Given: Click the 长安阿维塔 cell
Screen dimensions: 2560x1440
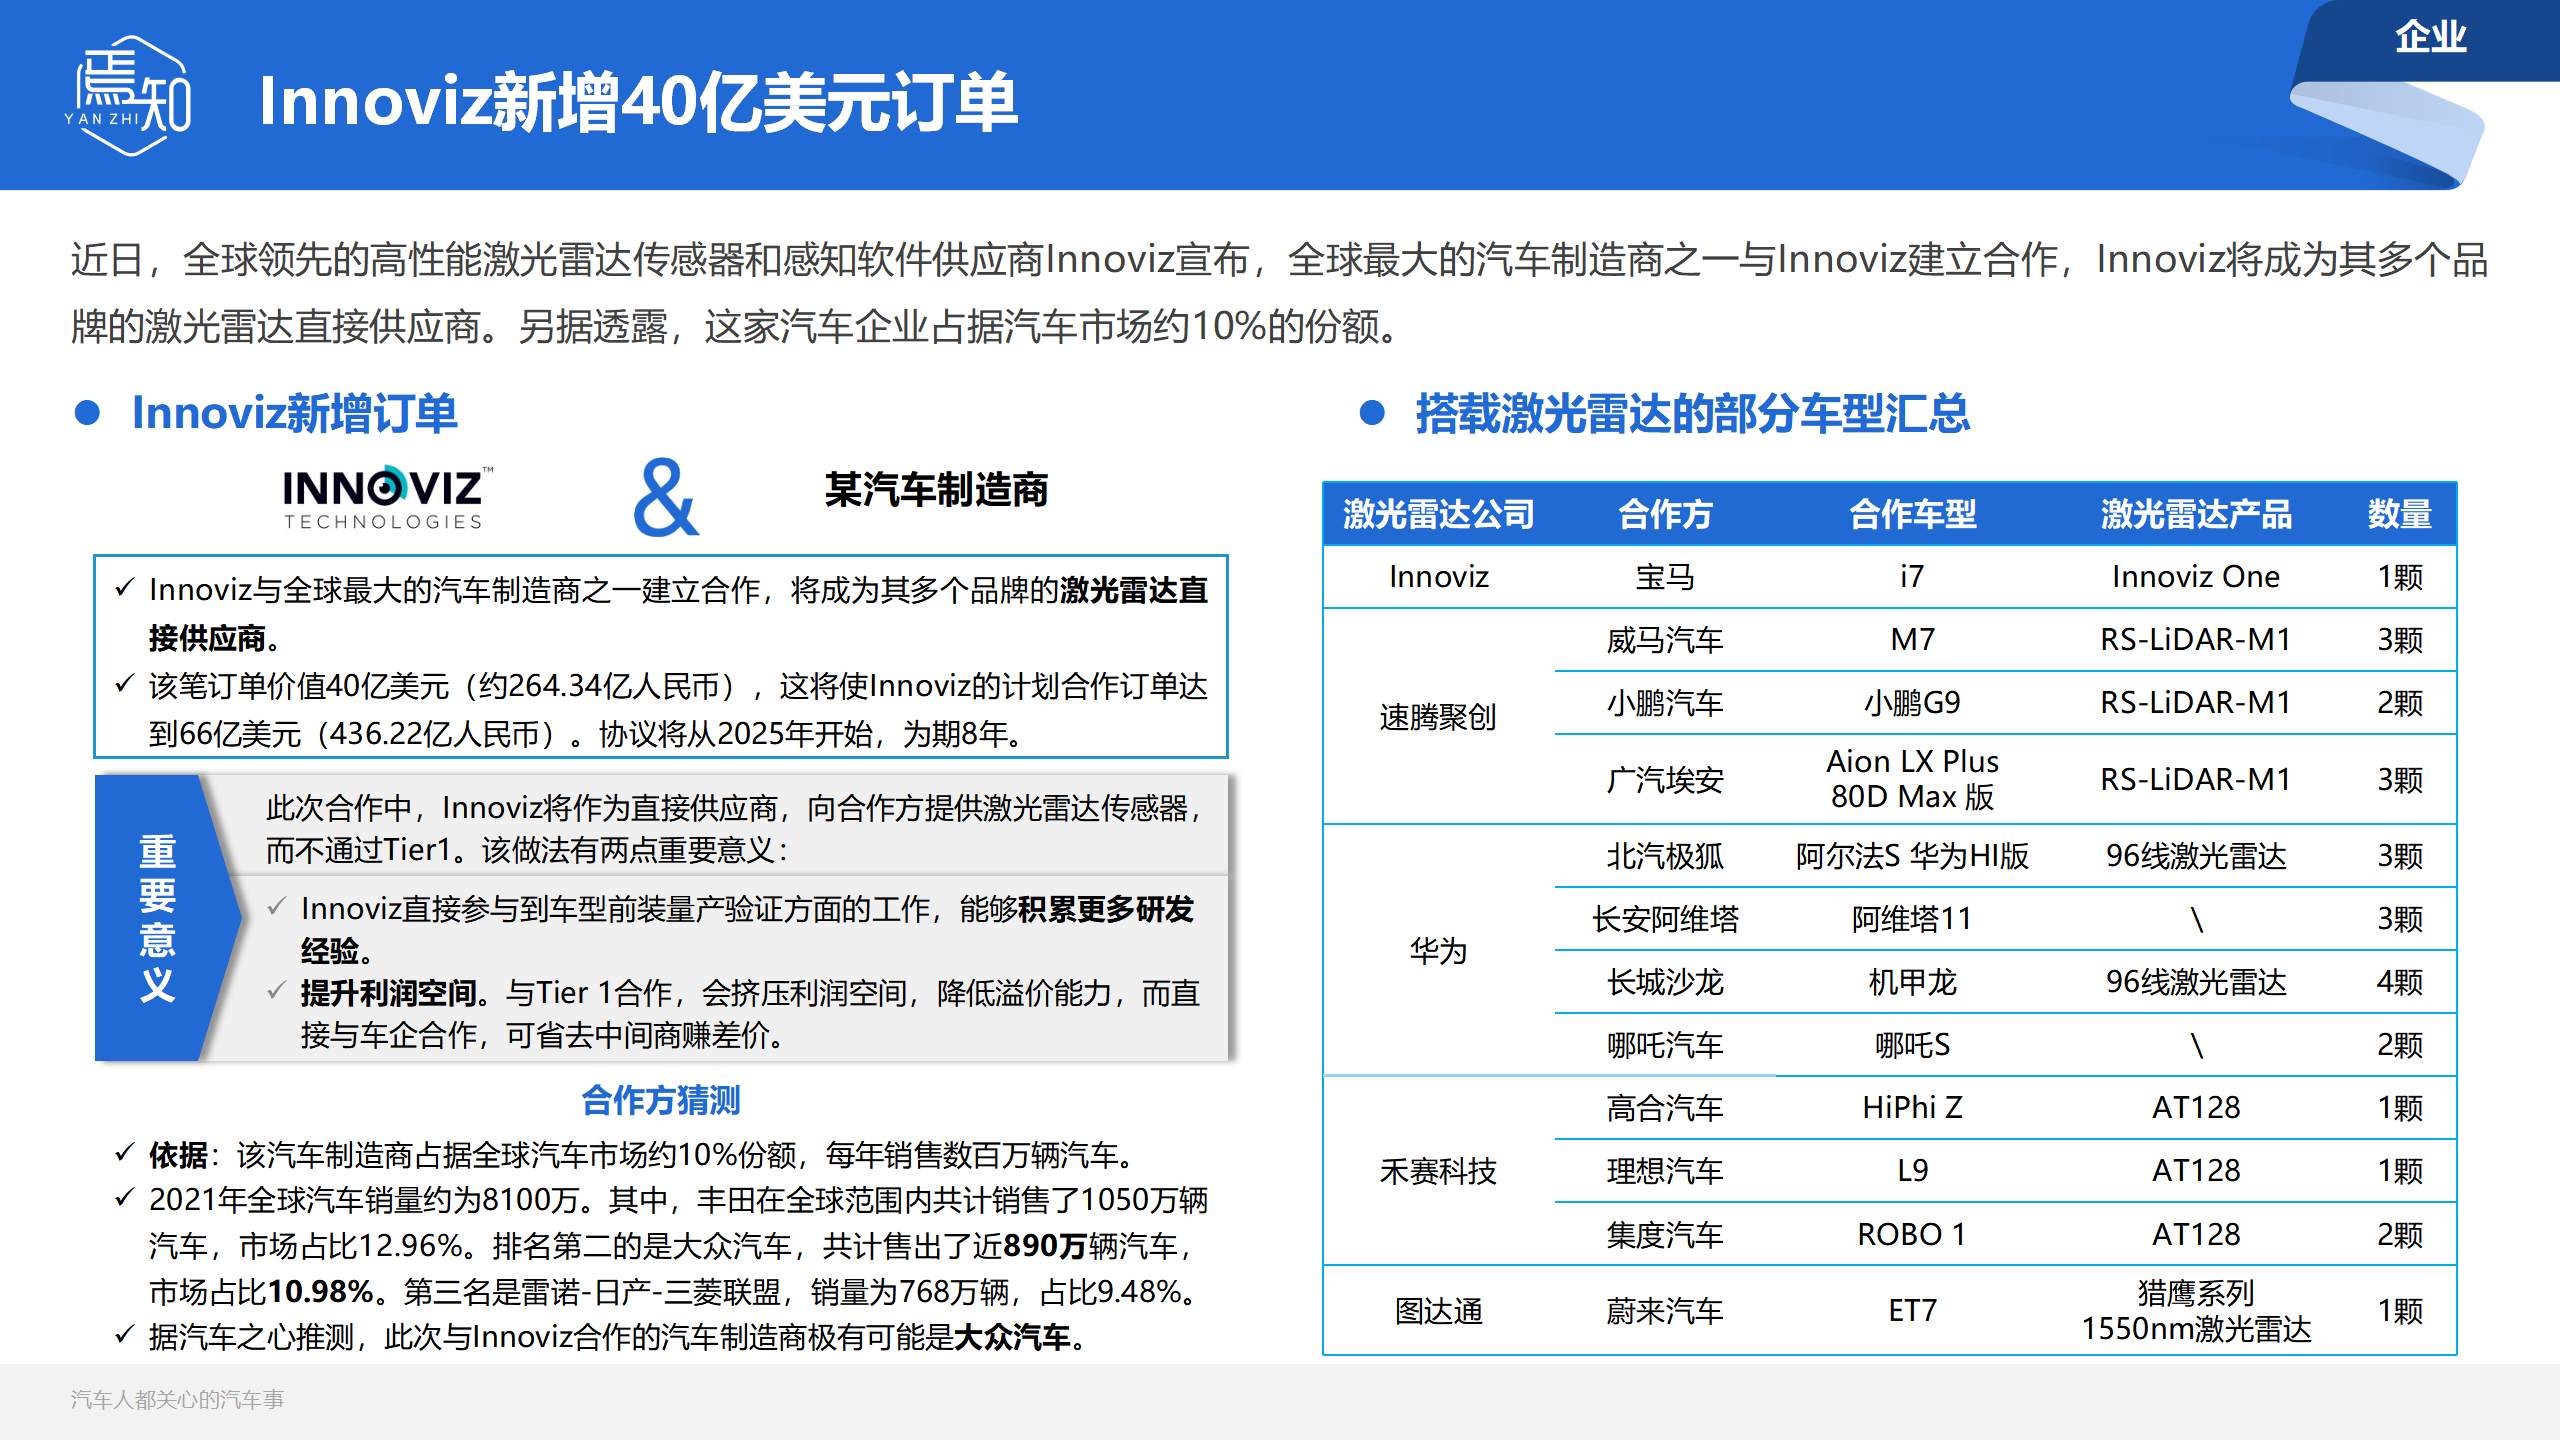Looking at the screenshot, I should (x=1665, y=919).
